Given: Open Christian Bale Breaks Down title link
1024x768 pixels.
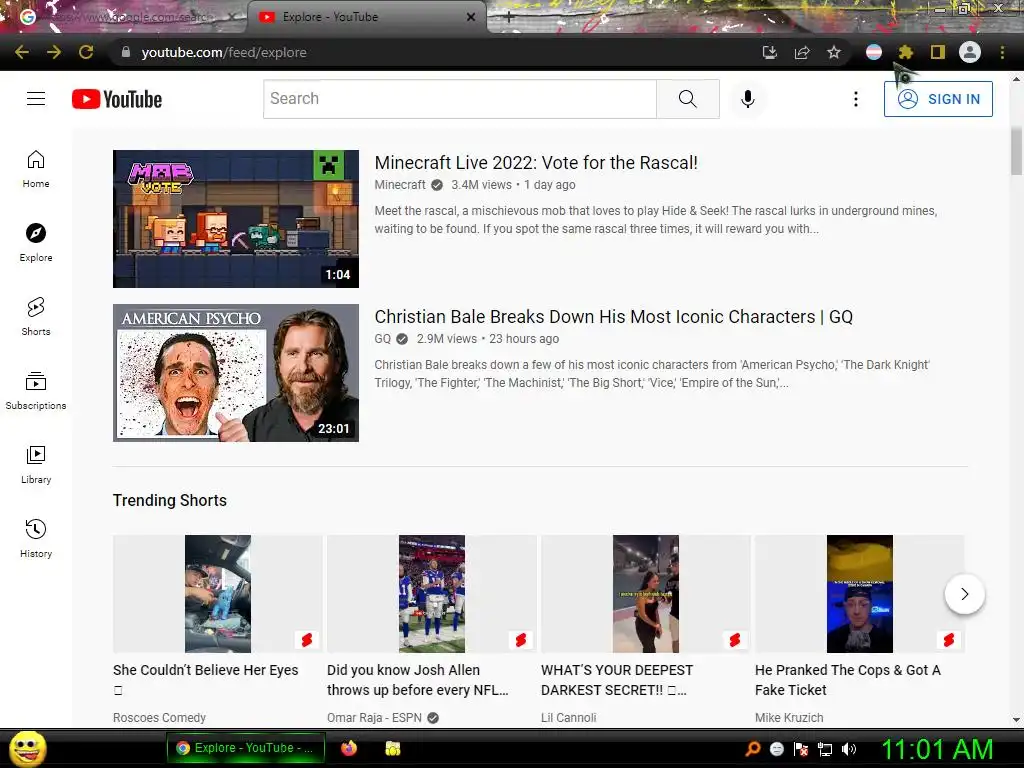Looking at the screenshot, I should [x=614, y=317].
